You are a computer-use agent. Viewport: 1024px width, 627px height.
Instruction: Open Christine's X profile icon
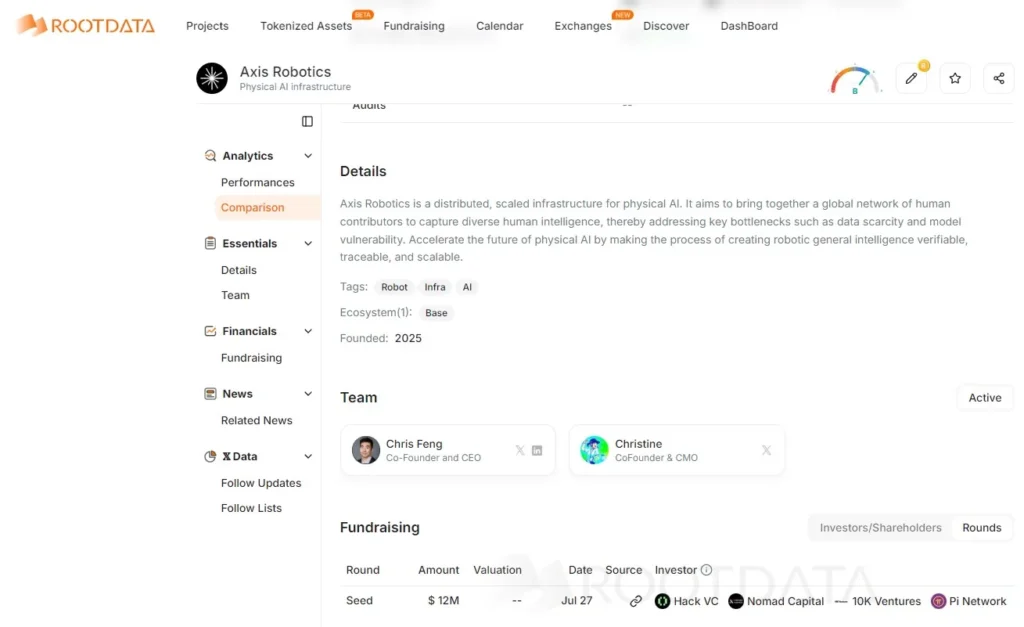[766, 451]
